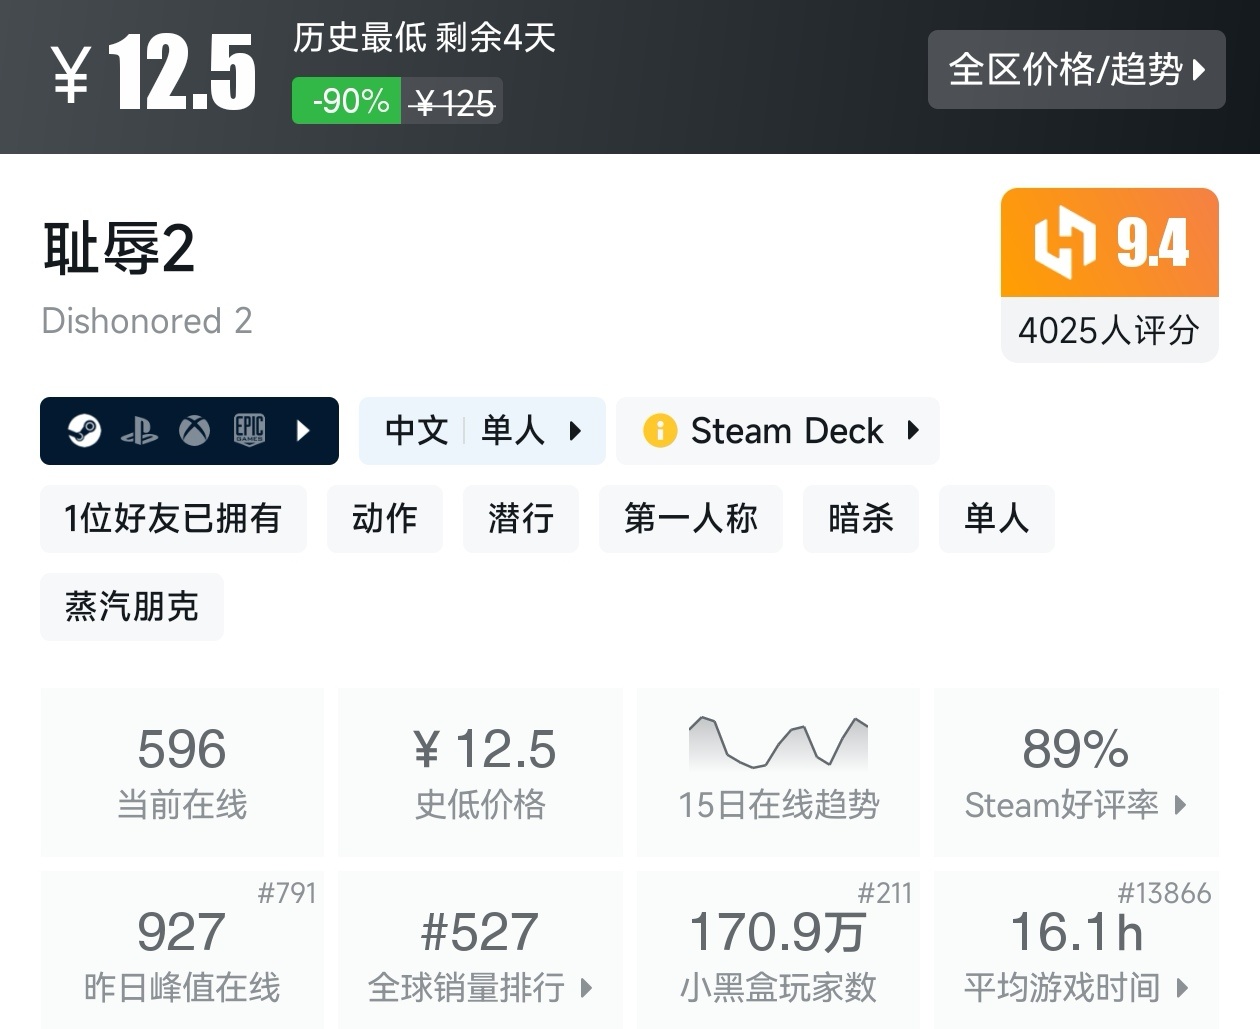Click the 1位好友已拥有 tag
The image size is (1260, 1029).
click(173, 519)
